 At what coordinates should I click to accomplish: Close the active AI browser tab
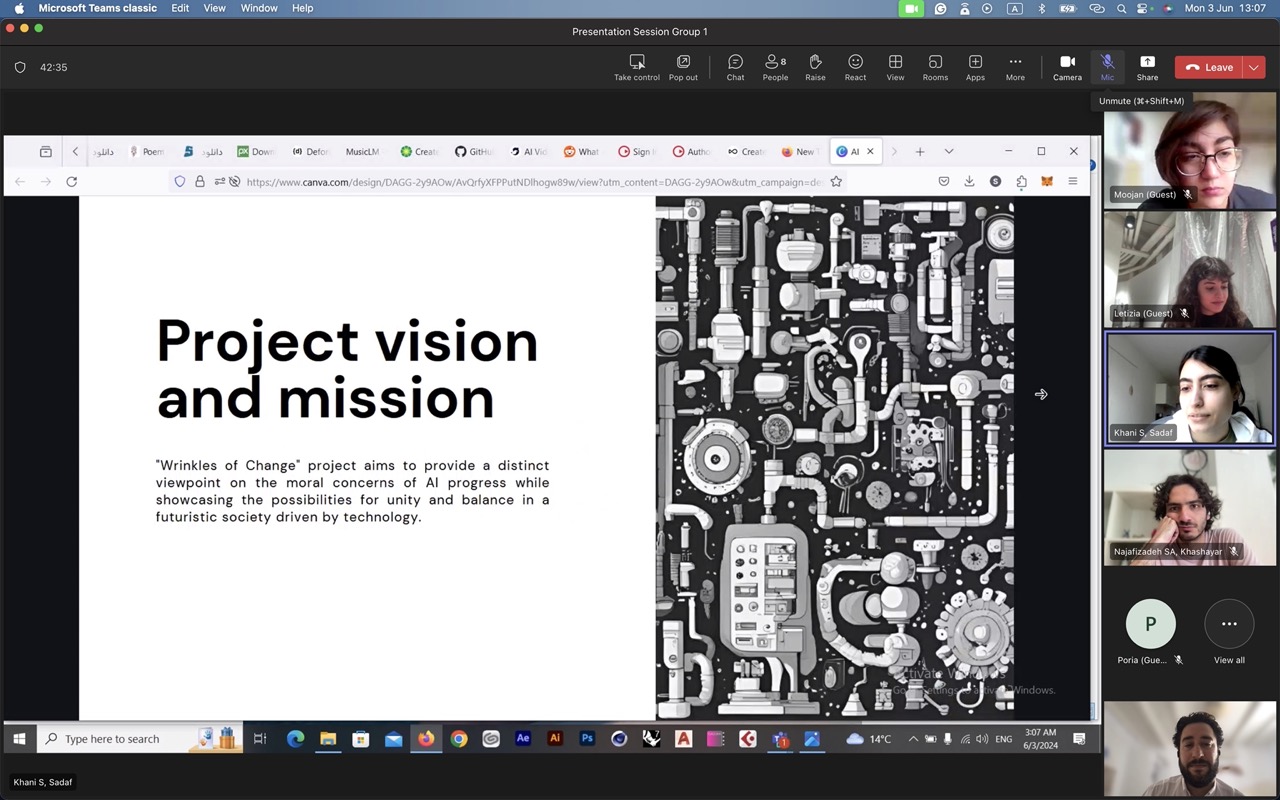[870, 152]
